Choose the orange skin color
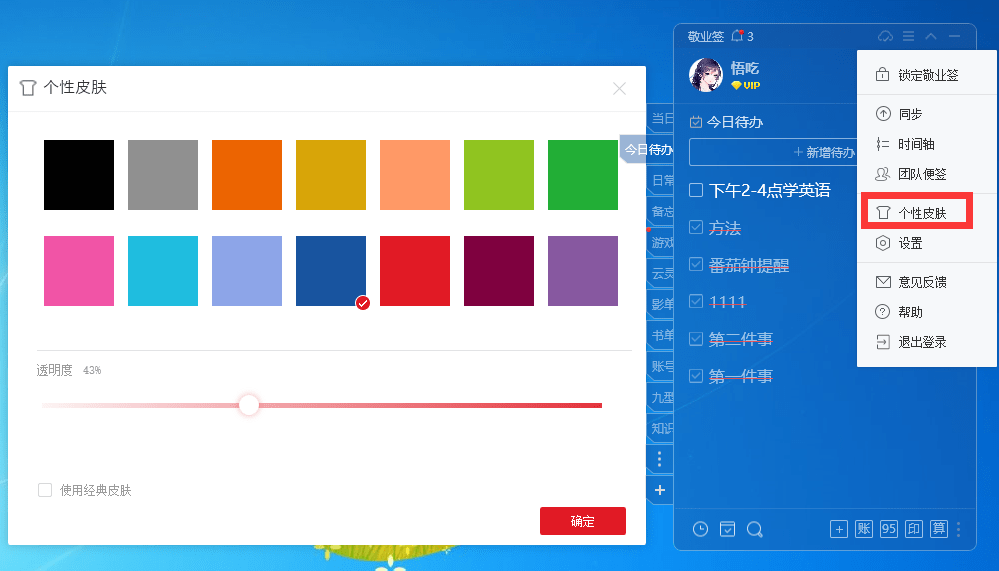This screenshot has width=999, height=571. pos(247,175)
